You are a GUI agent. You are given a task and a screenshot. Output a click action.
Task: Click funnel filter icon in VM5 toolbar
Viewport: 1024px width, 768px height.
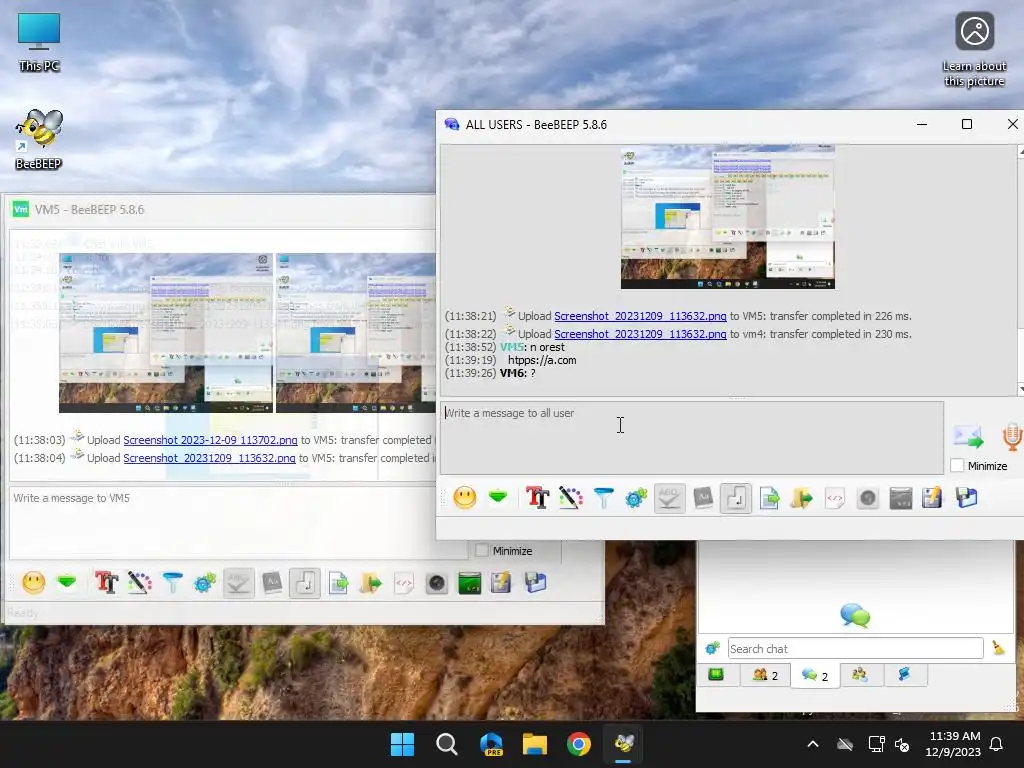[x=172, y=583]
